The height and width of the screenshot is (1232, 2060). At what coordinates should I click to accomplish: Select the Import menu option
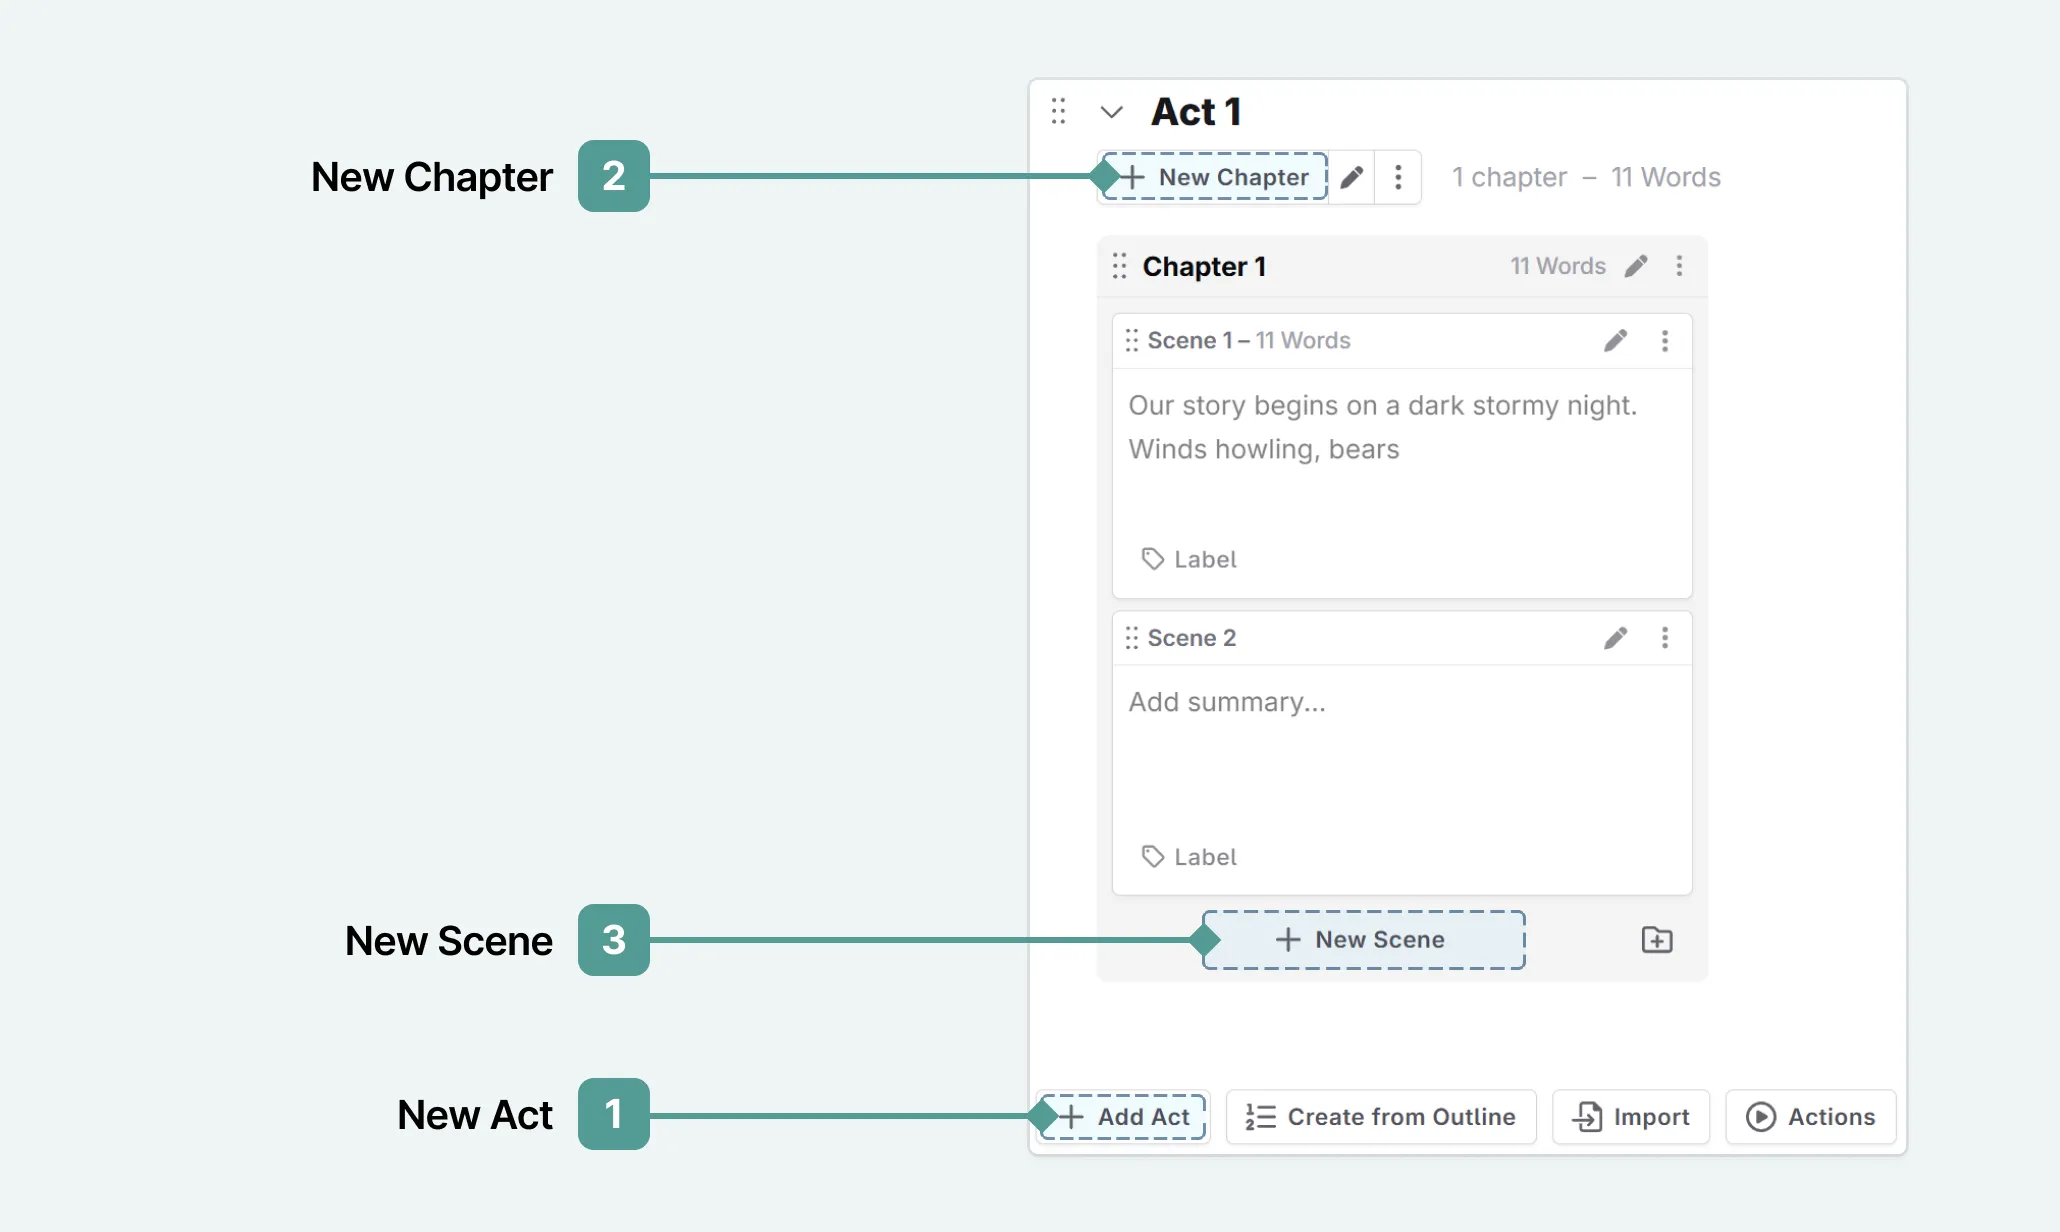click(1630, 1116)
